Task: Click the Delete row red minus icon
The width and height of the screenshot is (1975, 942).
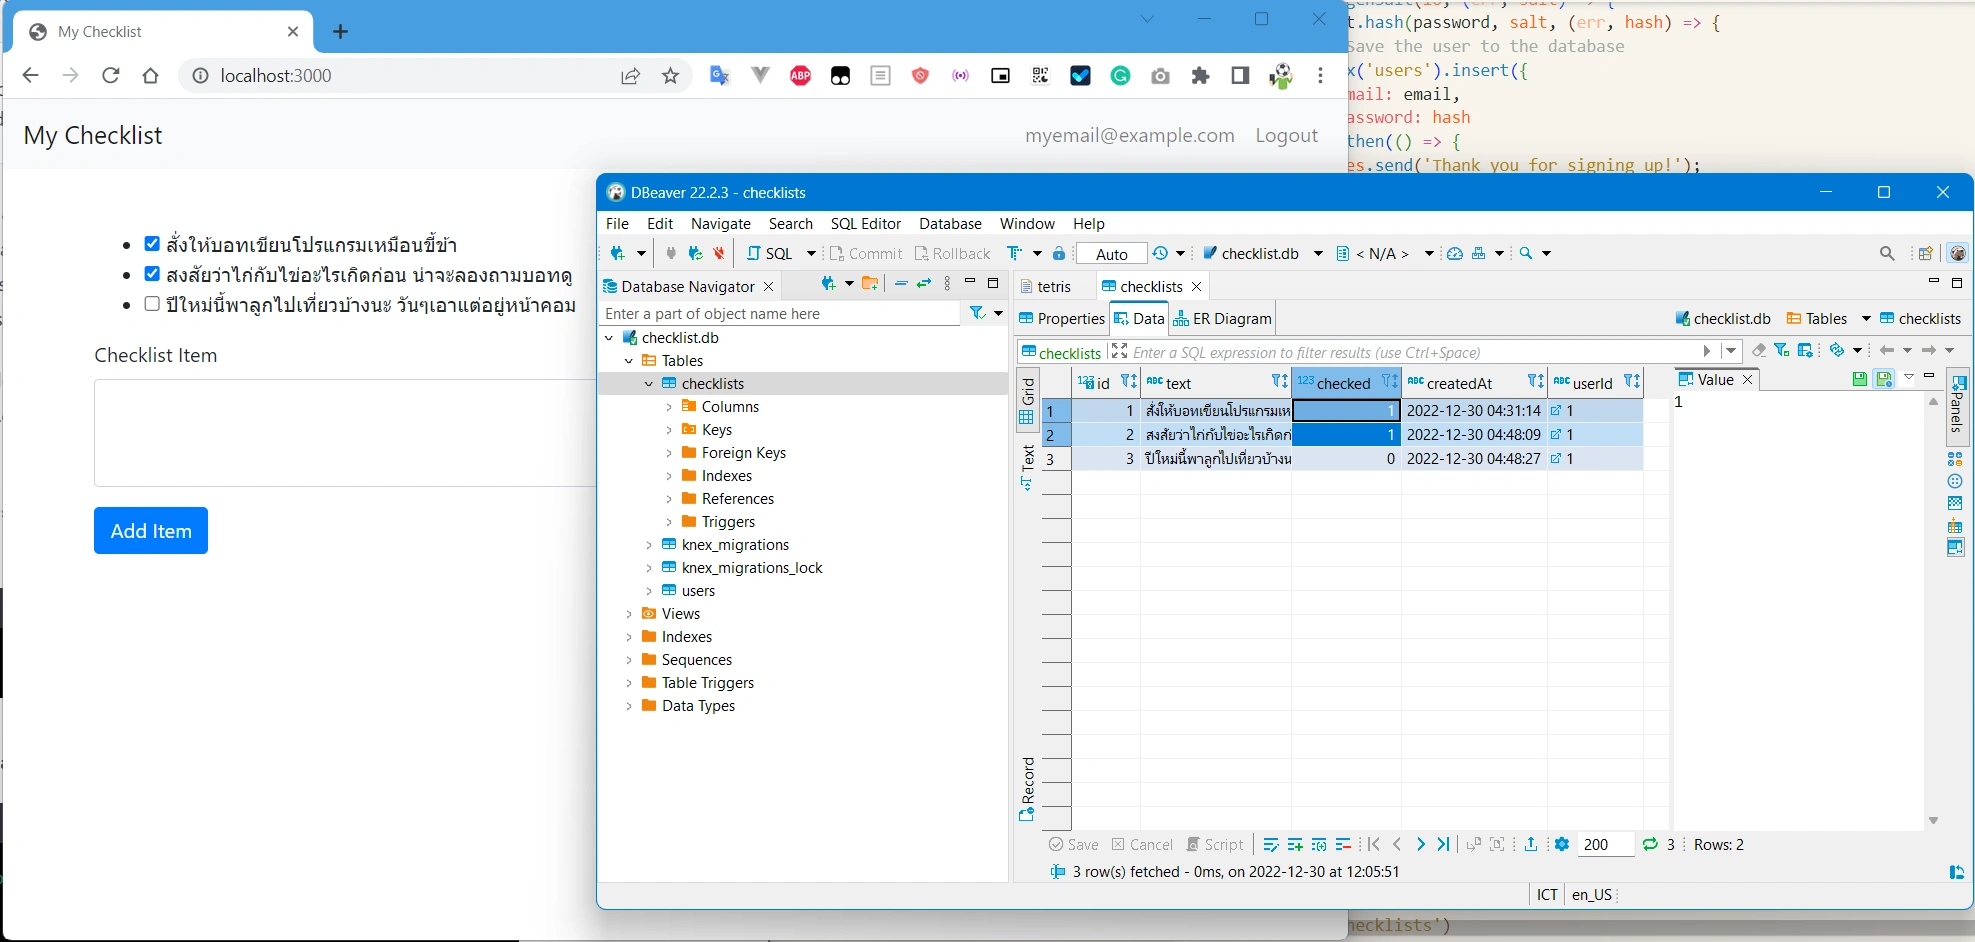Action: coord(1343,844)
